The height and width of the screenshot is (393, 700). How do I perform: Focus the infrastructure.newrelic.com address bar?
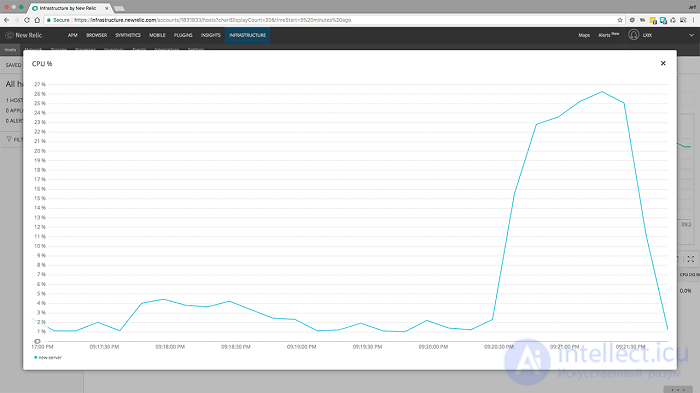coord(335,20)
